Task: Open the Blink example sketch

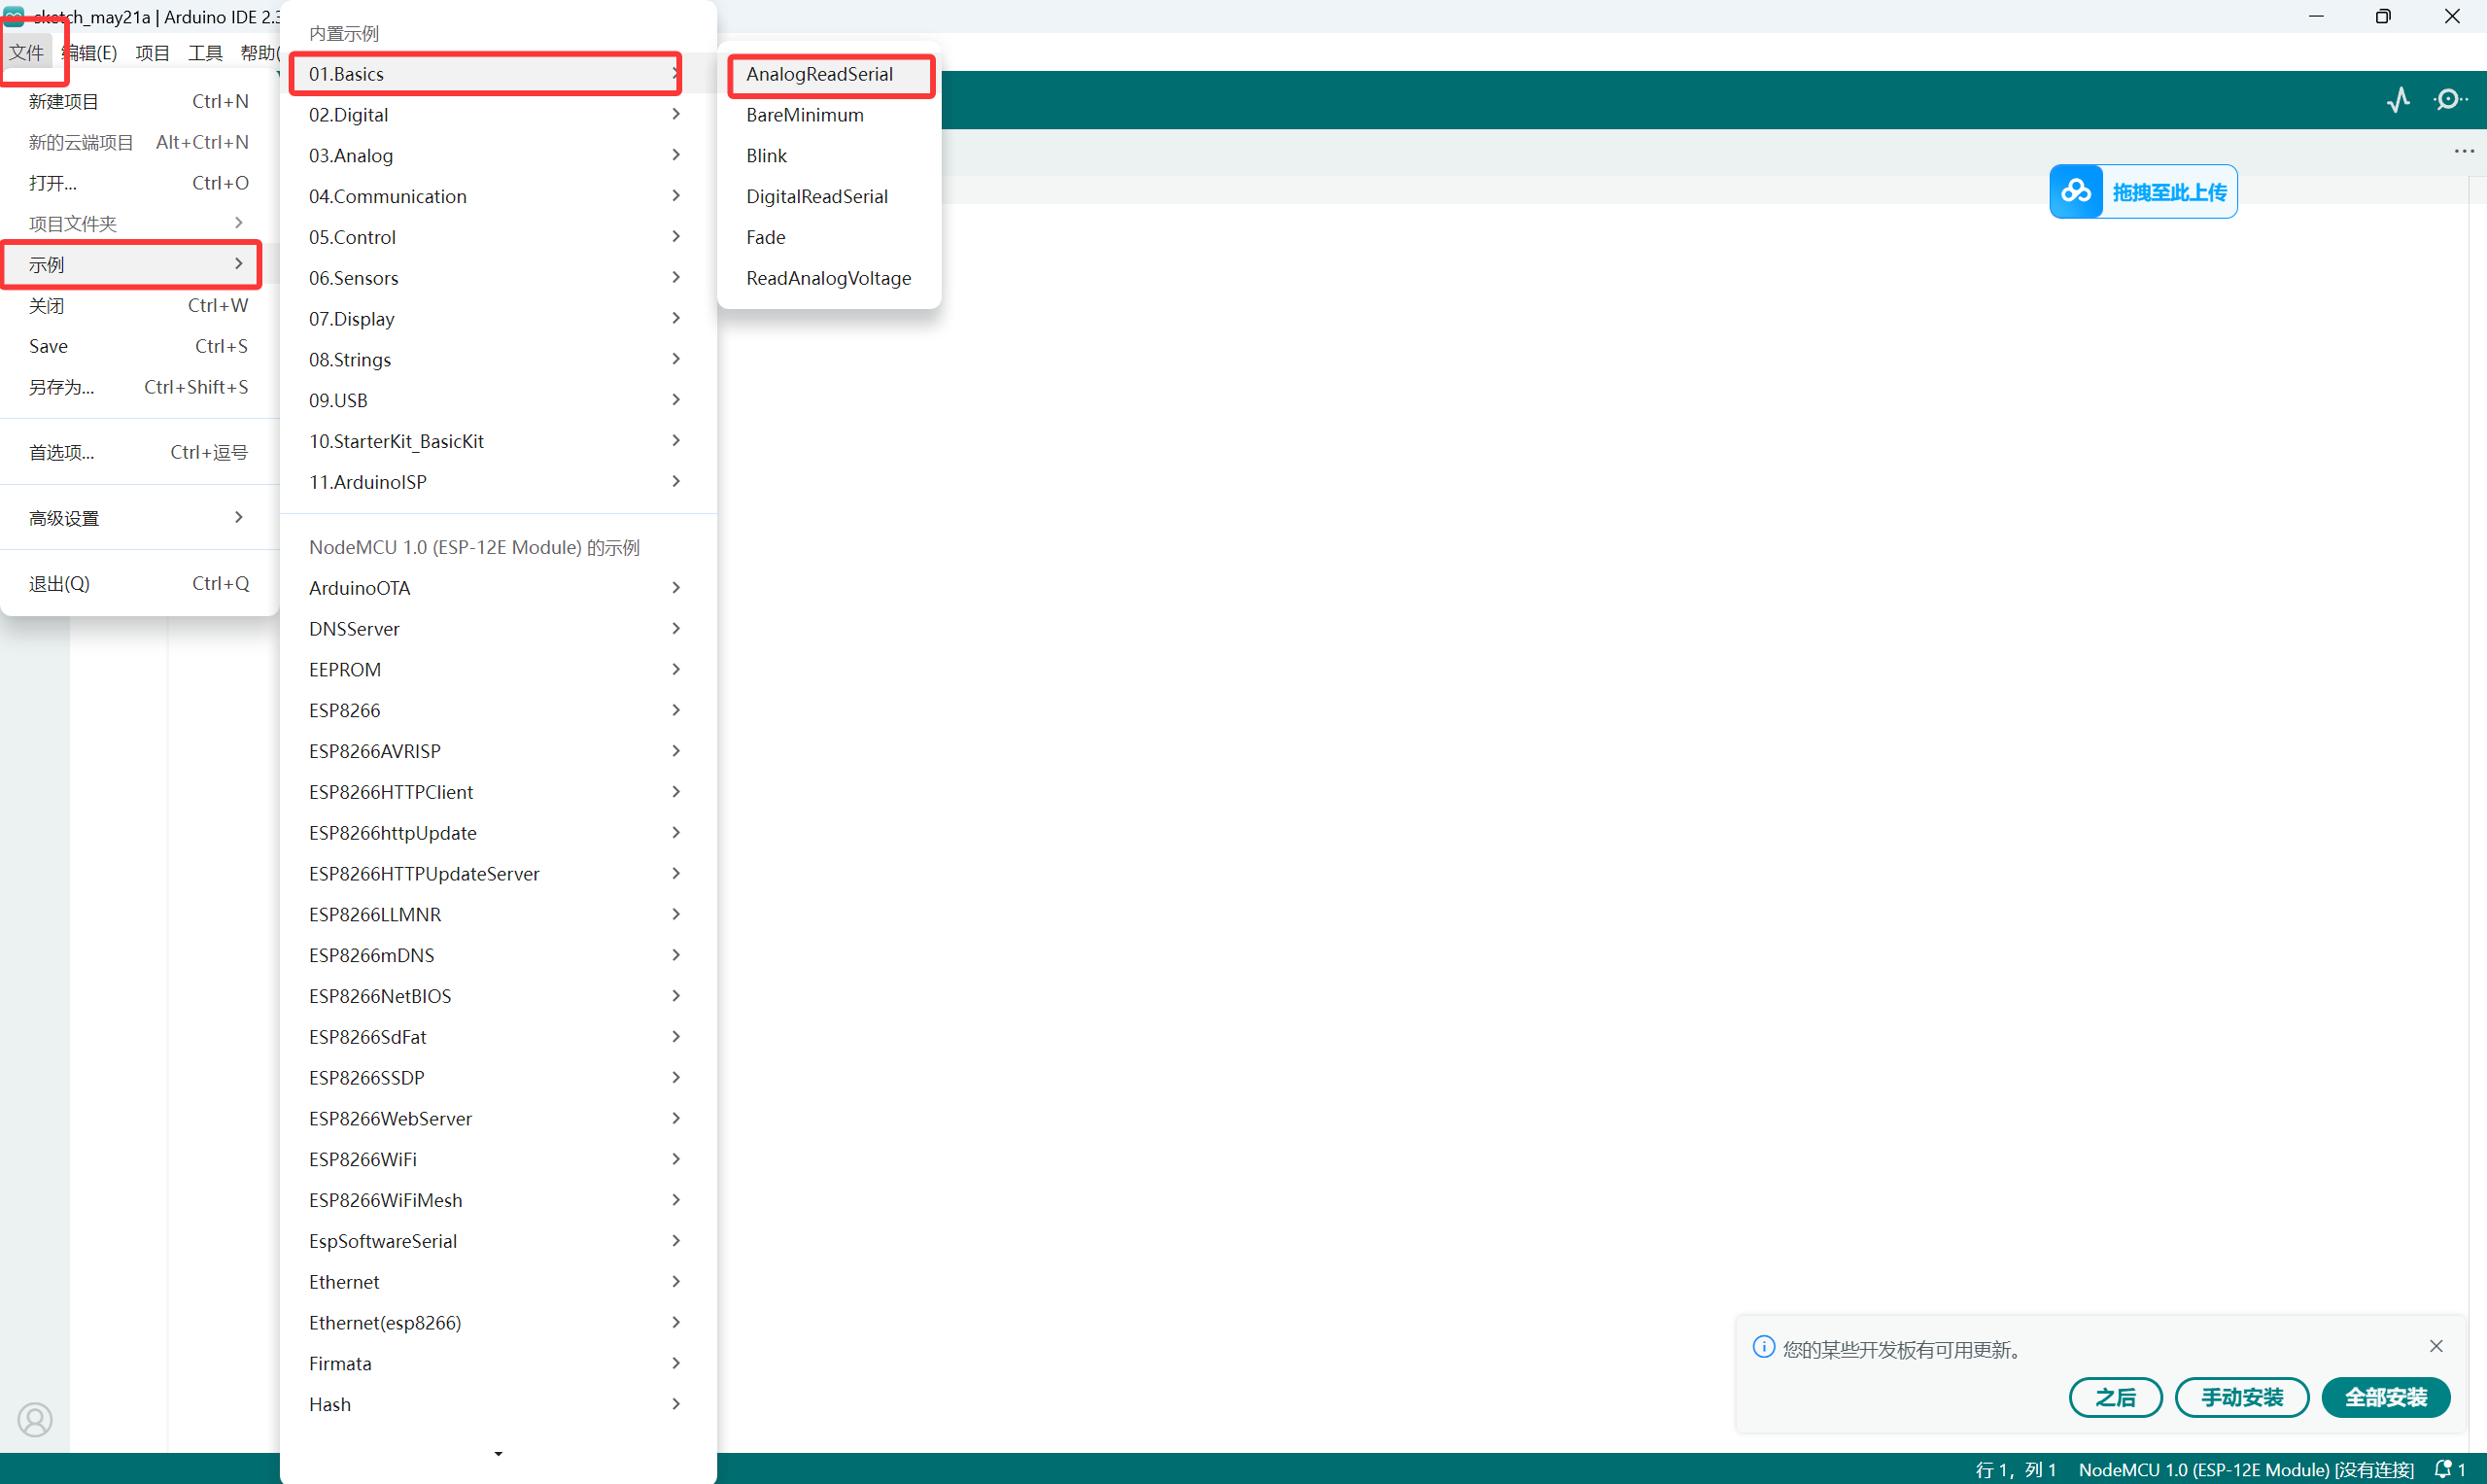Action: click(x=766, y=156)
